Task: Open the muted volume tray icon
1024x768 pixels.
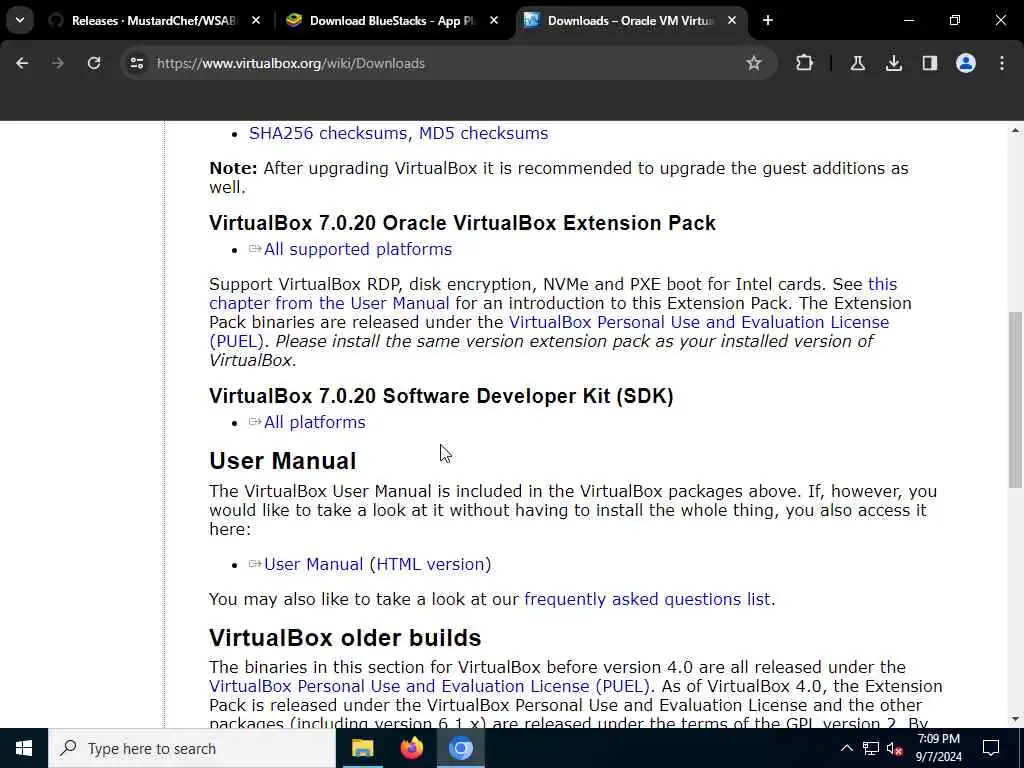Action: pyautogui.click(x=895, y=749)
